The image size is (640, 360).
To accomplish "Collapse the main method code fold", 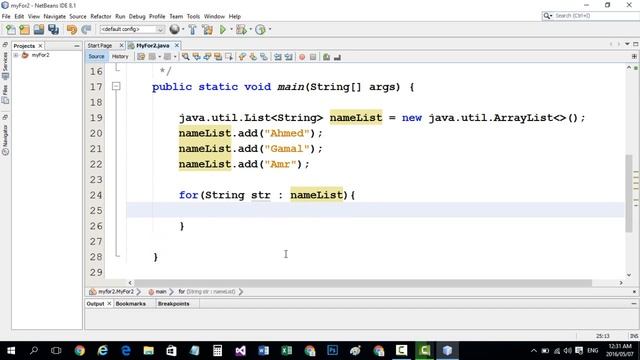I will [116, 86].
